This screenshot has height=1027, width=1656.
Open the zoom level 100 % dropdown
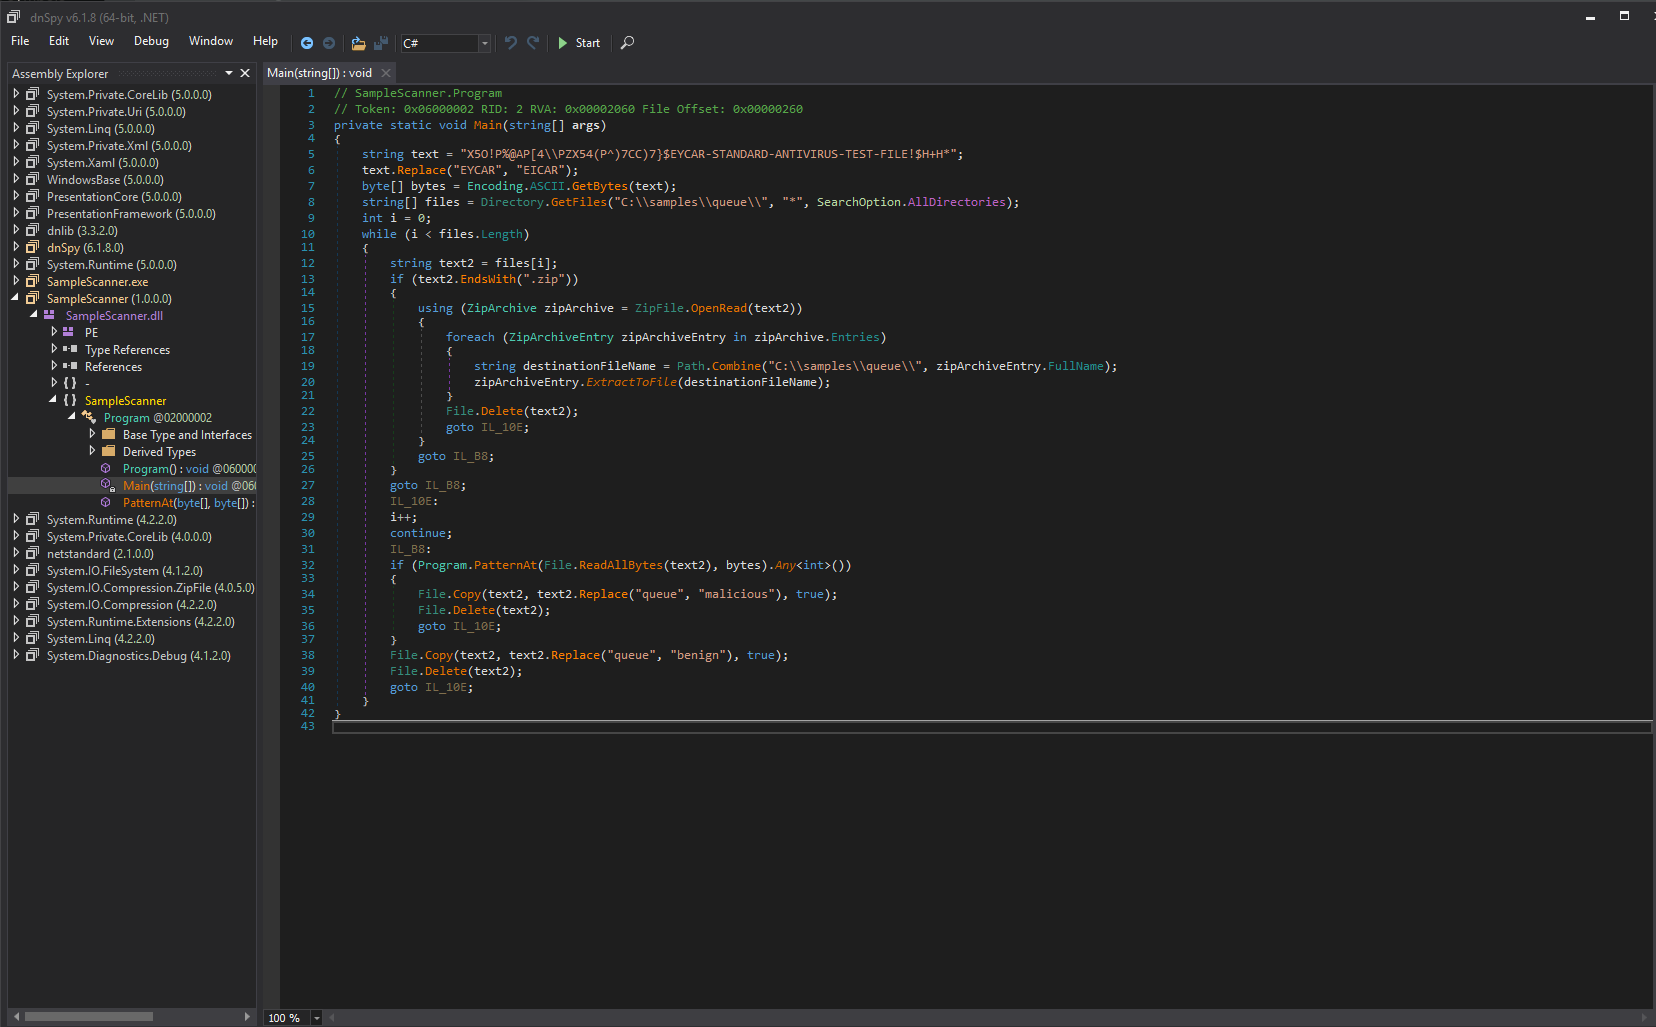(x=317, y=1018)
